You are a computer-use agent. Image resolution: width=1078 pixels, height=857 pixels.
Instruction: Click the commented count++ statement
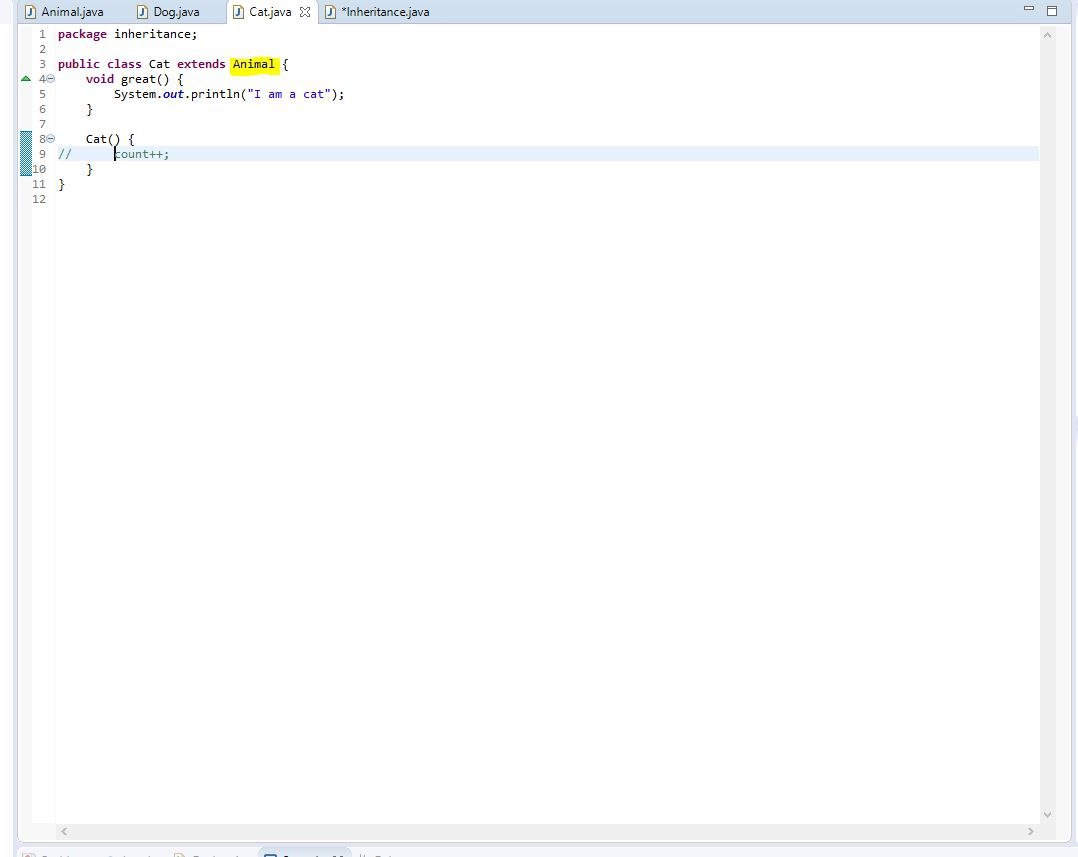(x=142, y=154)
